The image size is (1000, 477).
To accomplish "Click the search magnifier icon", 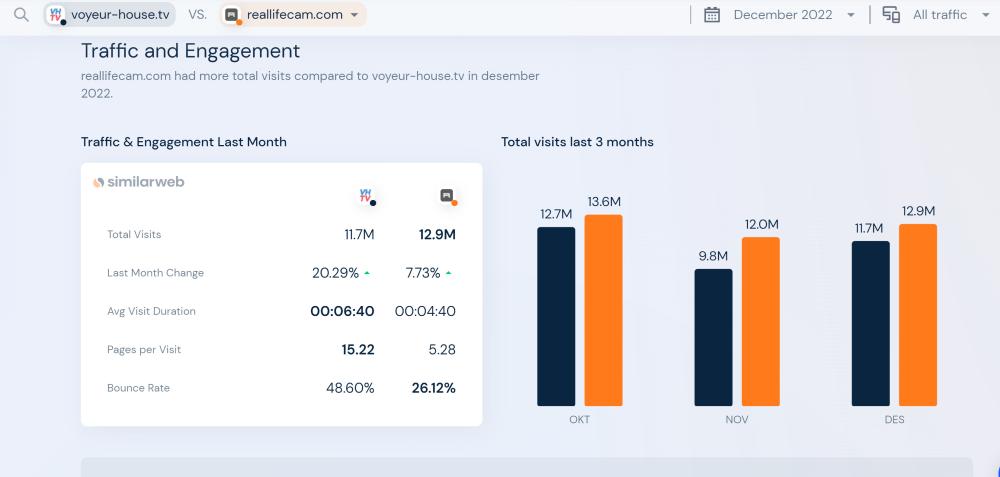I will click(x=21, y=15).
